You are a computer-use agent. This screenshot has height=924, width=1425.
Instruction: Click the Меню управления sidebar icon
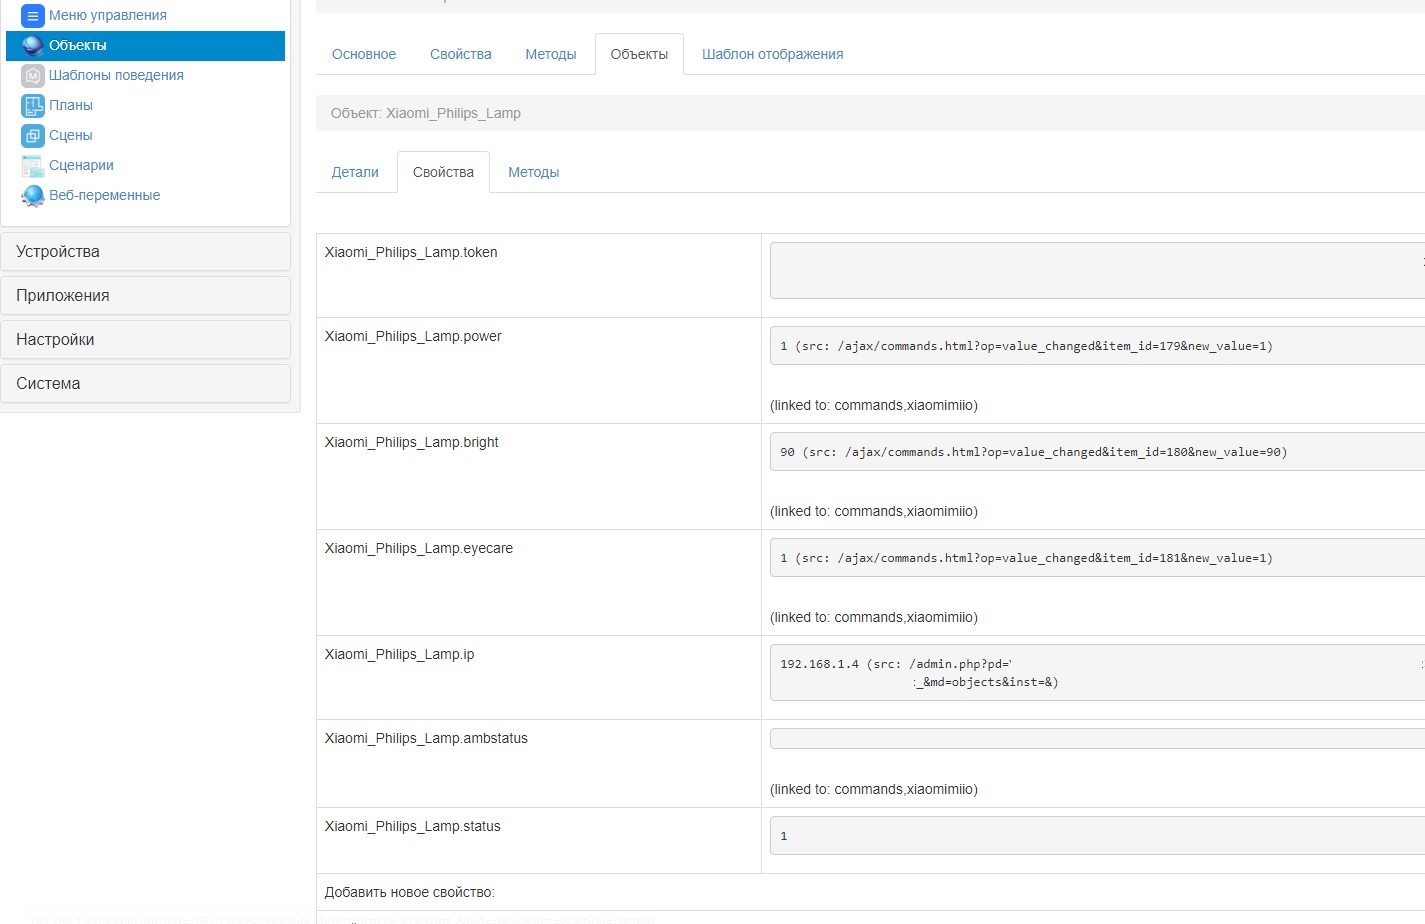click(32, 16)
